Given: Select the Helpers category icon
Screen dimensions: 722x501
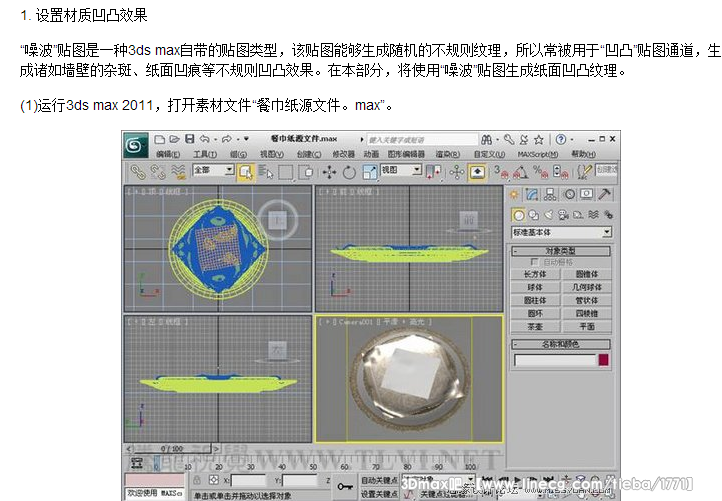Looking at the screenshot, I should click(x=578, y=215).
